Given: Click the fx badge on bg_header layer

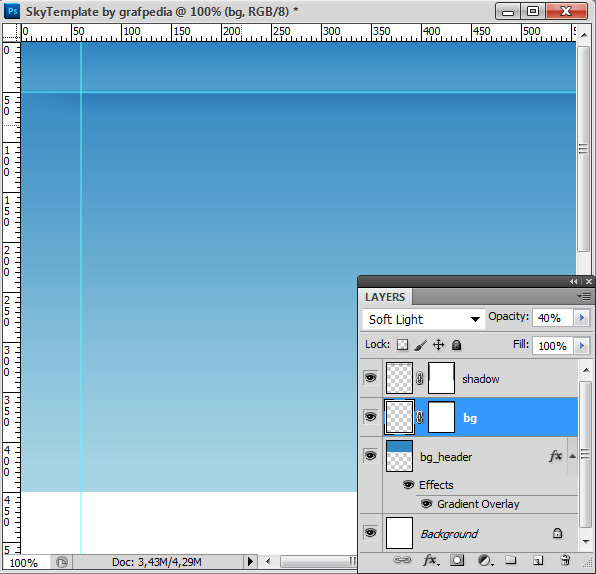Looking at the screenshot, I should tap(555, 456).
